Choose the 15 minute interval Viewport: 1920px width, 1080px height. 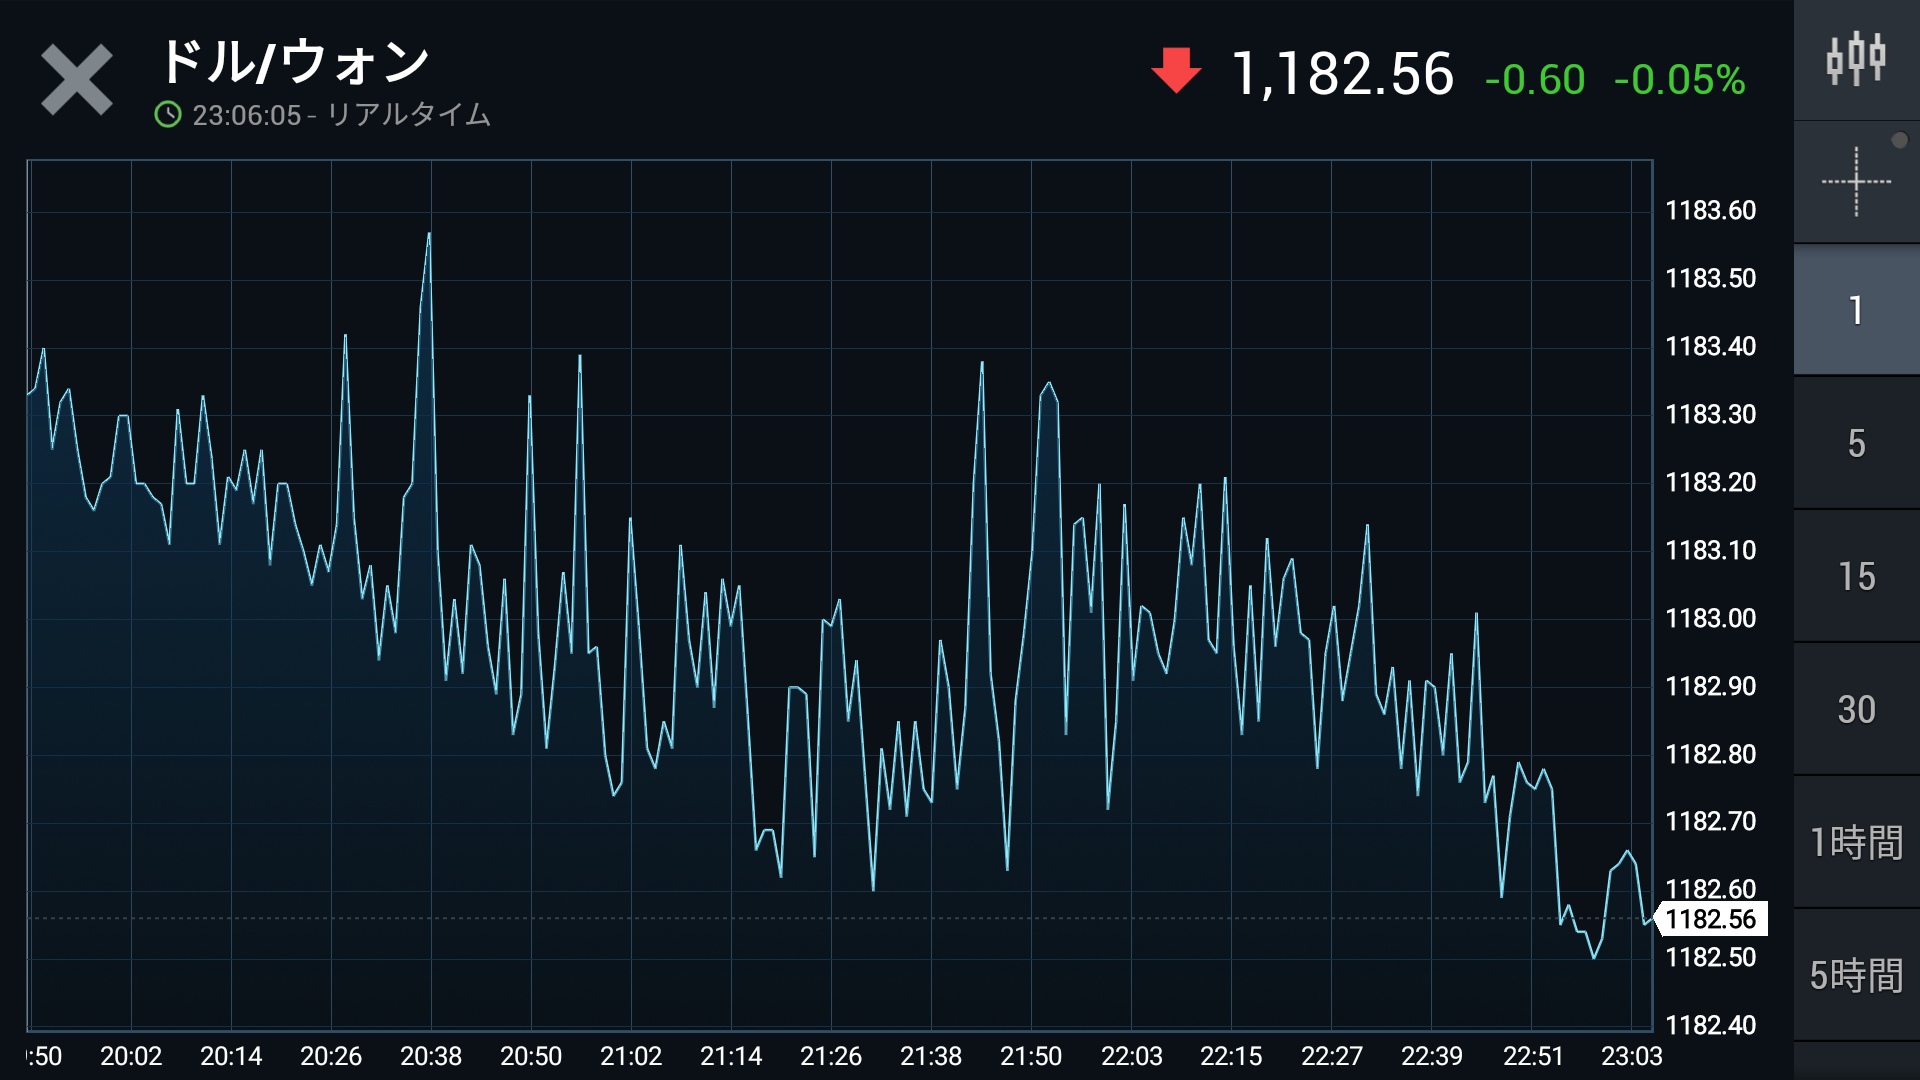pyautogui.click(x=1856, y=576)
